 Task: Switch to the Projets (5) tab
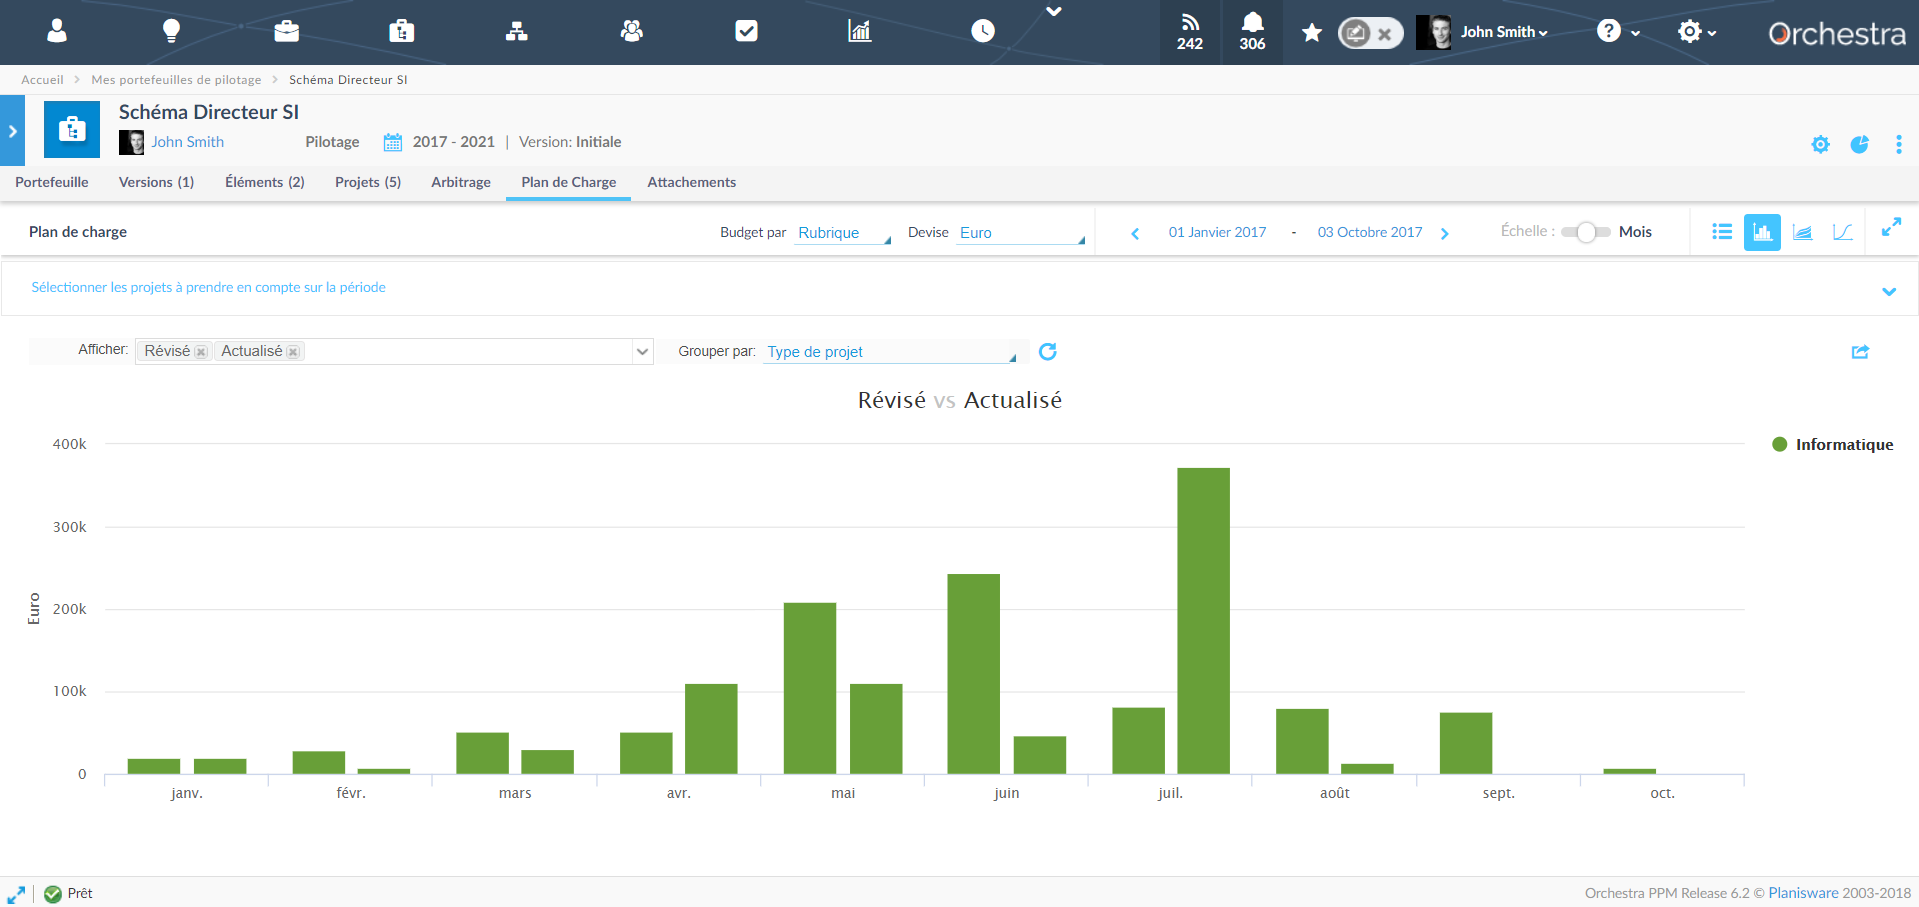tap(367, 182)
